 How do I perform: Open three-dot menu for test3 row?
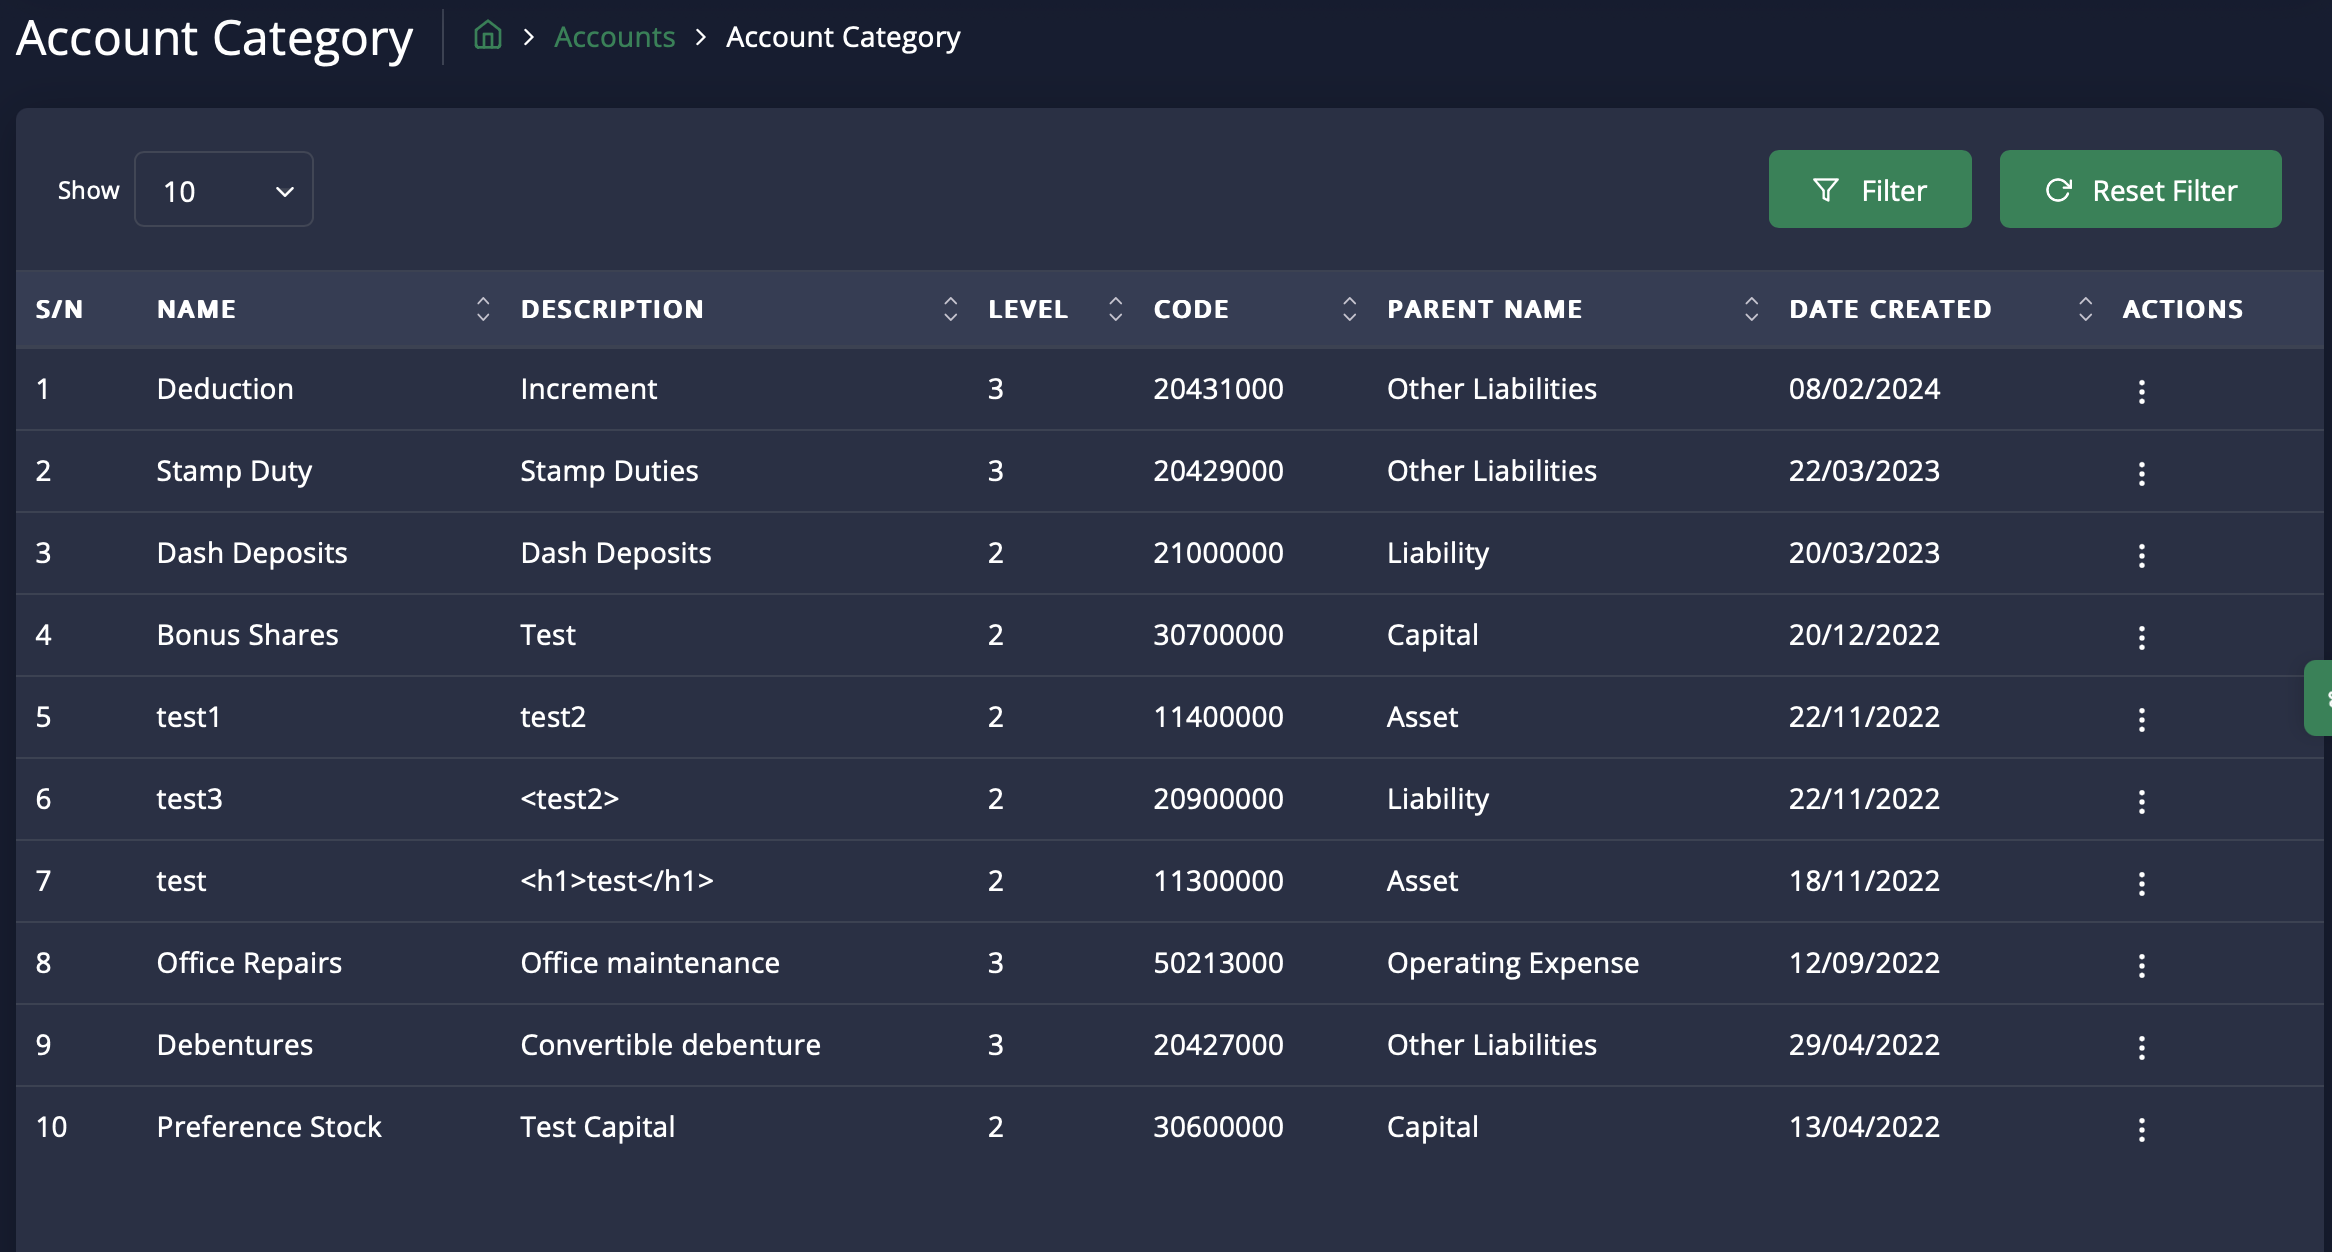2141,801
